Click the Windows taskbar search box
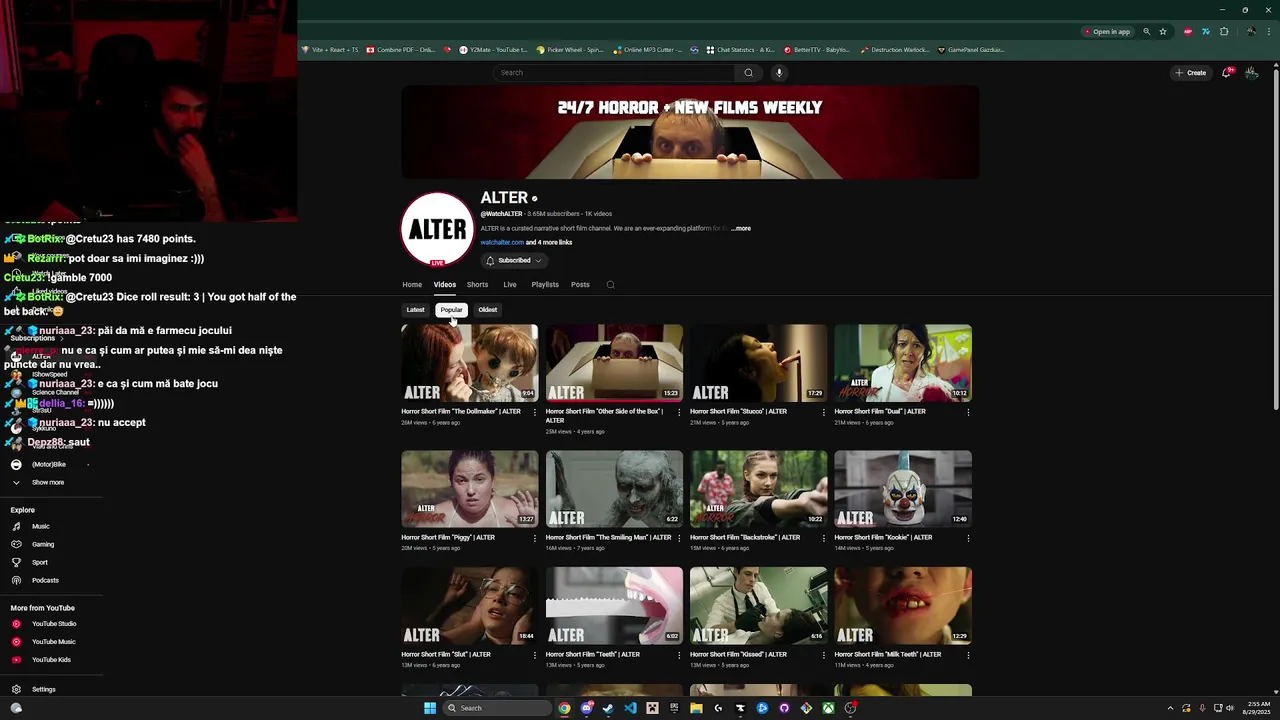1280x720 pixels. (497, 708)
